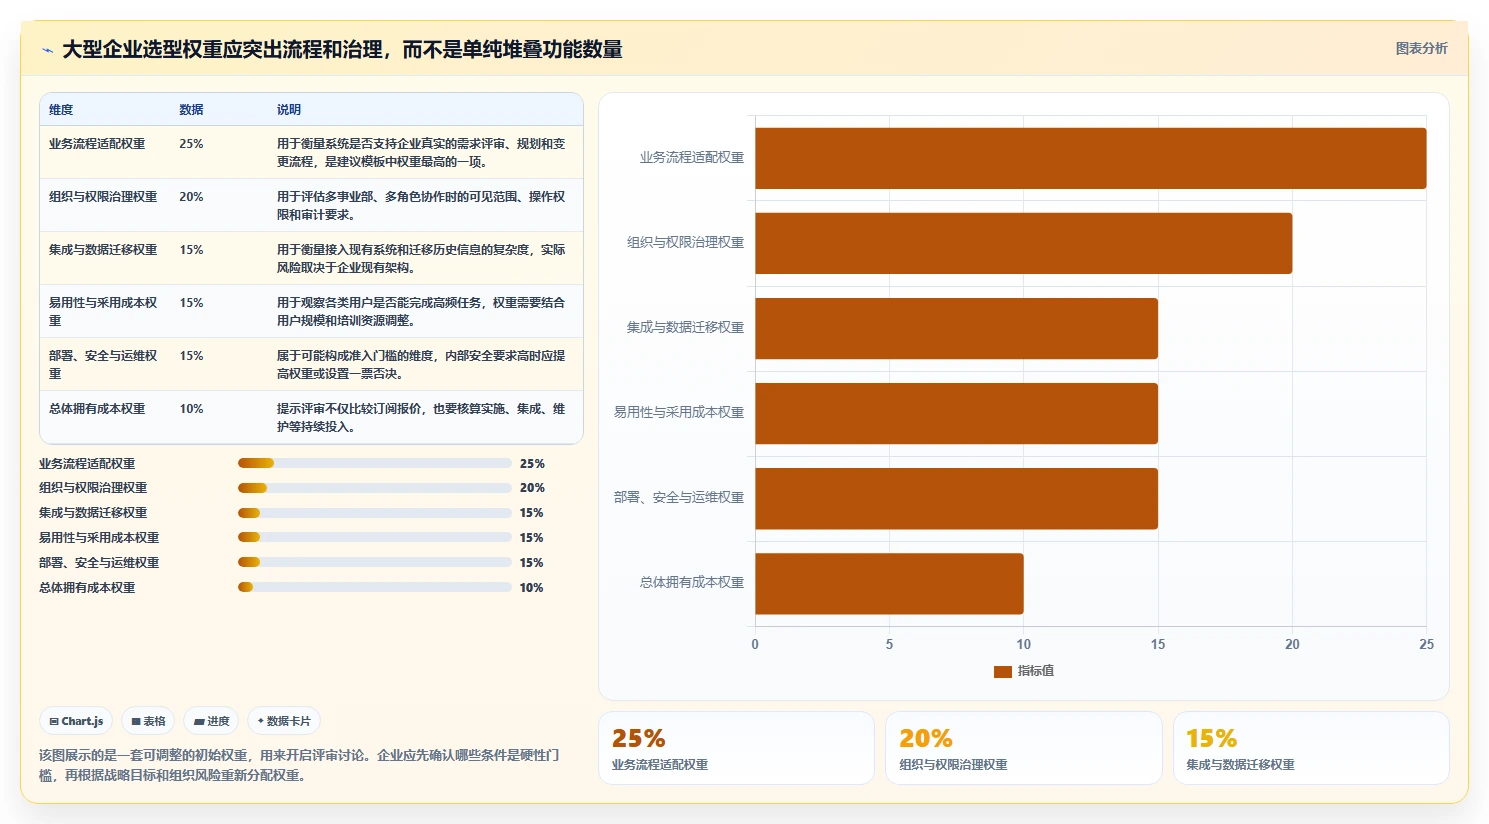Viewport: 1489px width, 824px height.
Task: Open the 15% 集成与数据迁移权重 data card
Action: (x=1311, y=748)
